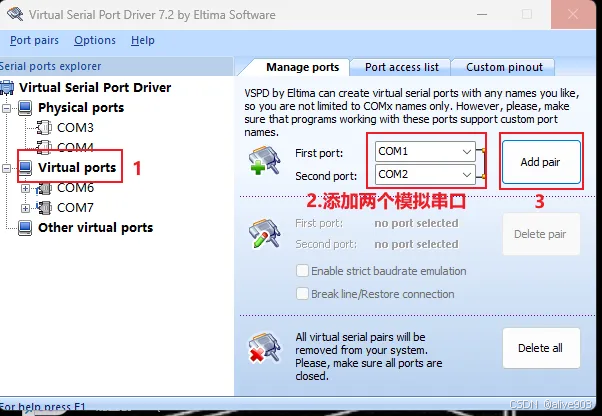Click the Virtual ports computer icon

pyautogui.click(x=25, y=168)
